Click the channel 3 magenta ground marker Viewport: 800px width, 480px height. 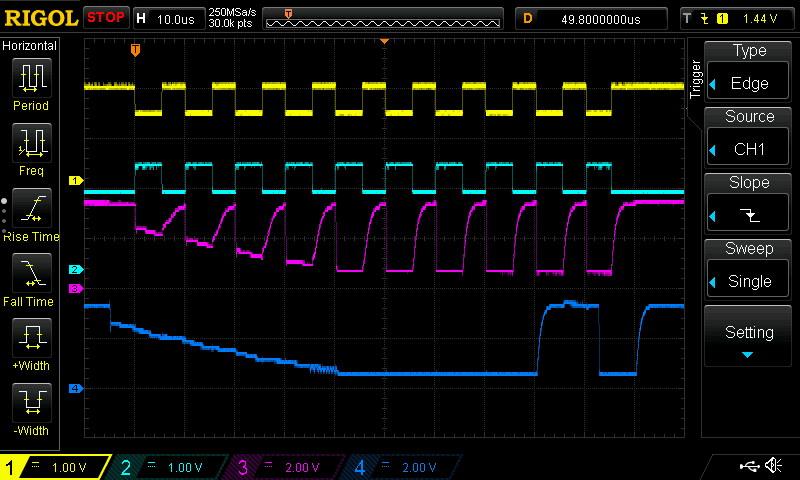(x=76, y=289)
